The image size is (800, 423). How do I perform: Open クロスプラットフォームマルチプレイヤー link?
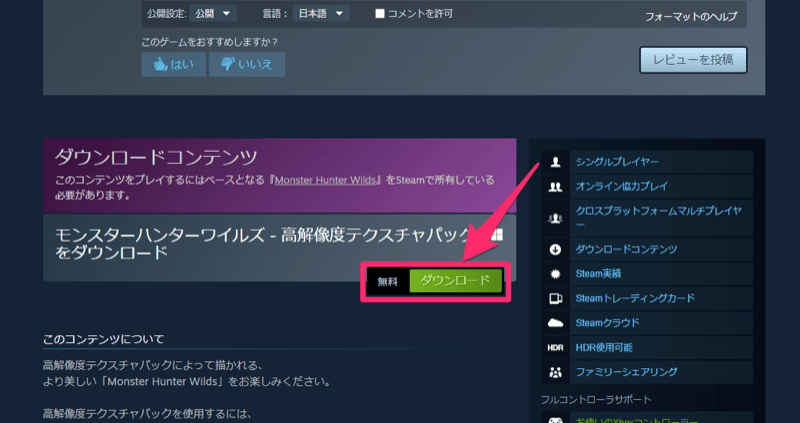[x=658, y=217]
